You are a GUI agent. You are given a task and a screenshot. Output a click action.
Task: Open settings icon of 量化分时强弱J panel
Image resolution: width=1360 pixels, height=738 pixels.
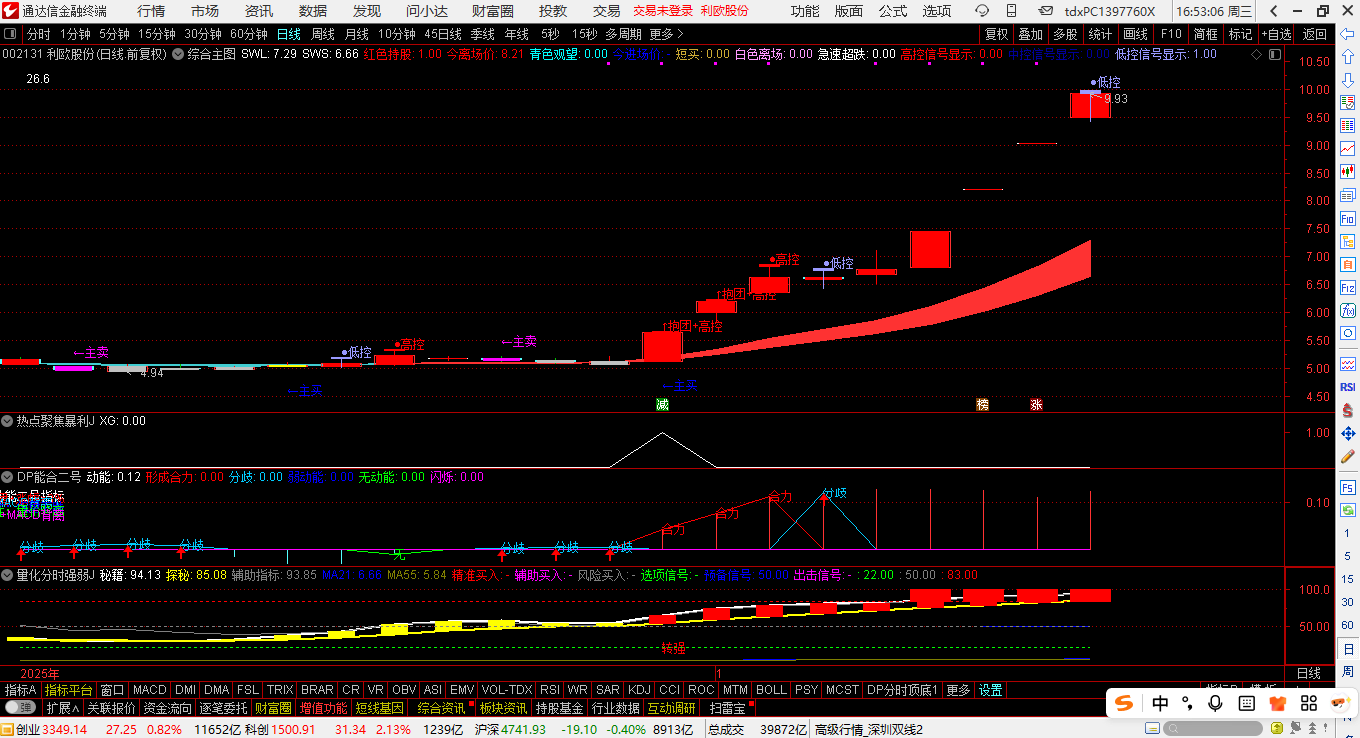pyautogui.click(x=8, y=575)
